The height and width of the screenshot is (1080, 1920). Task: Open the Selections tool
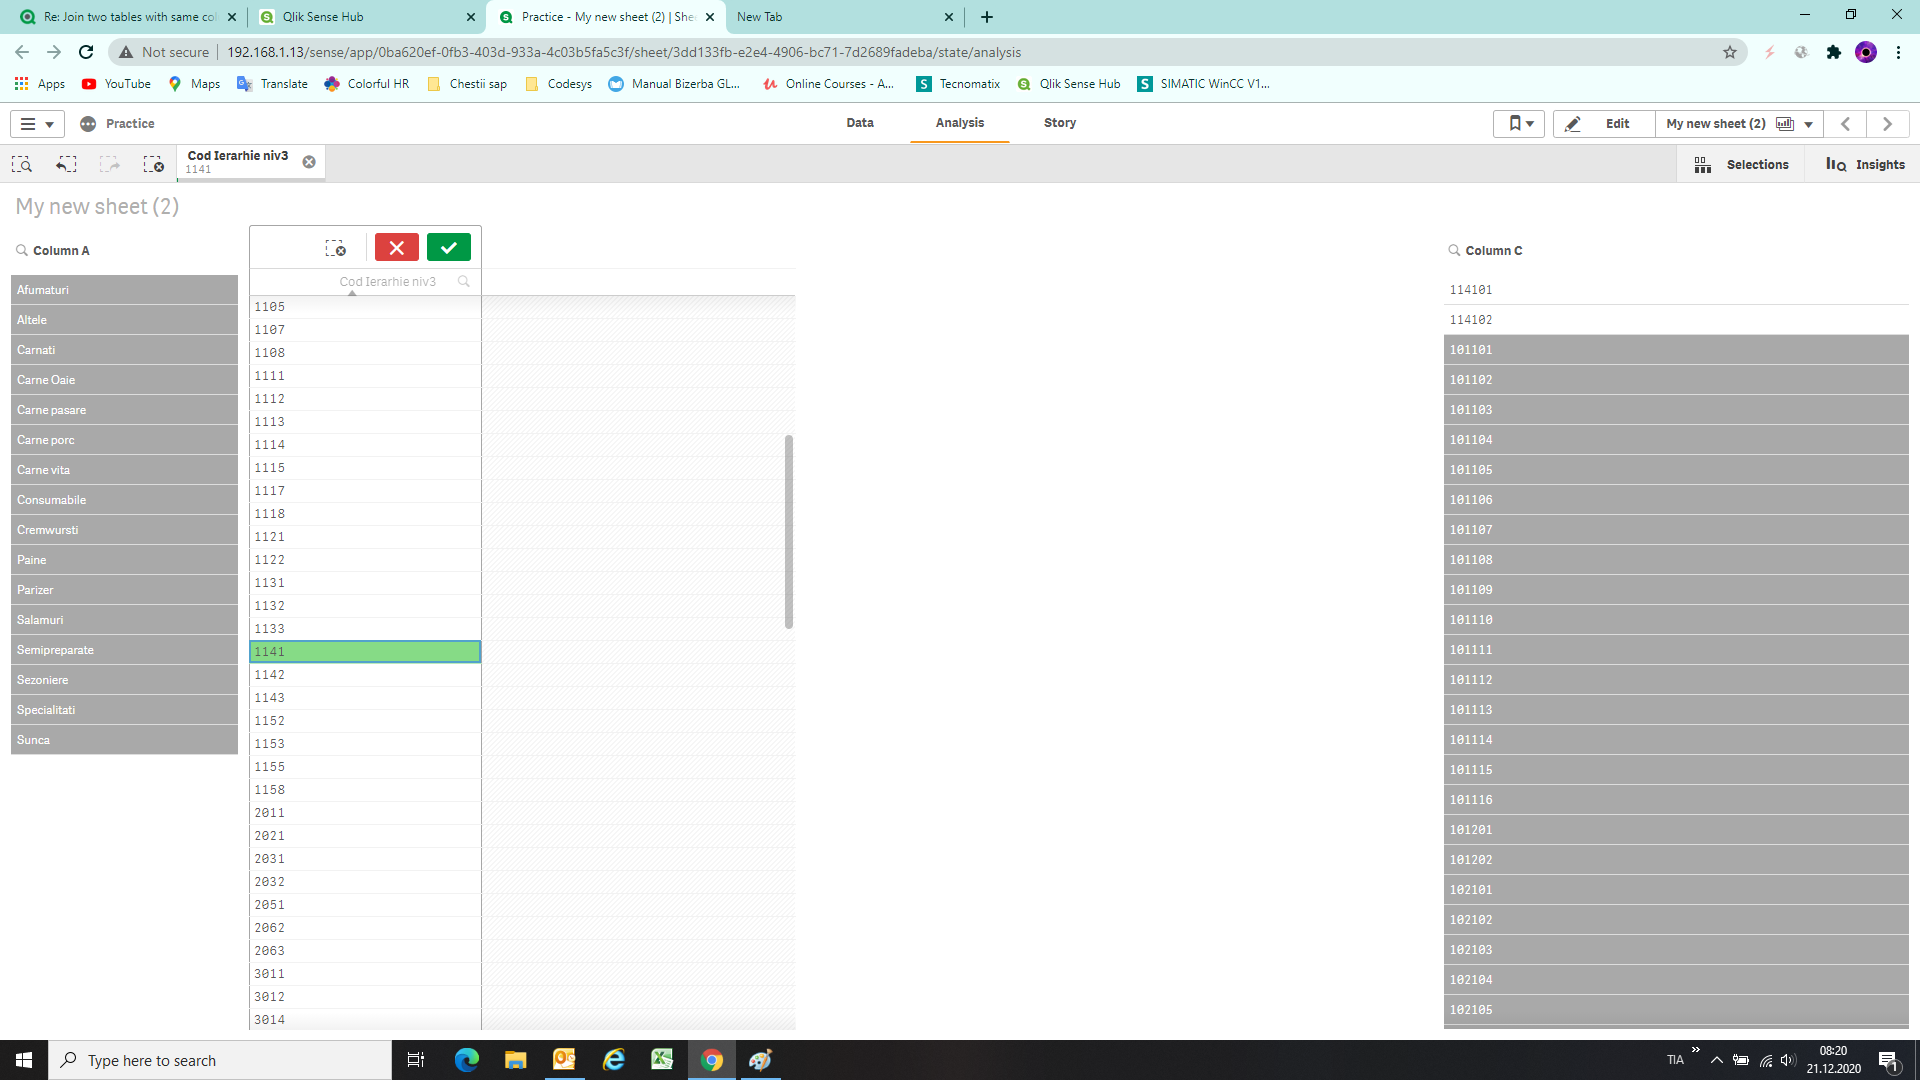pos(1741,165)
